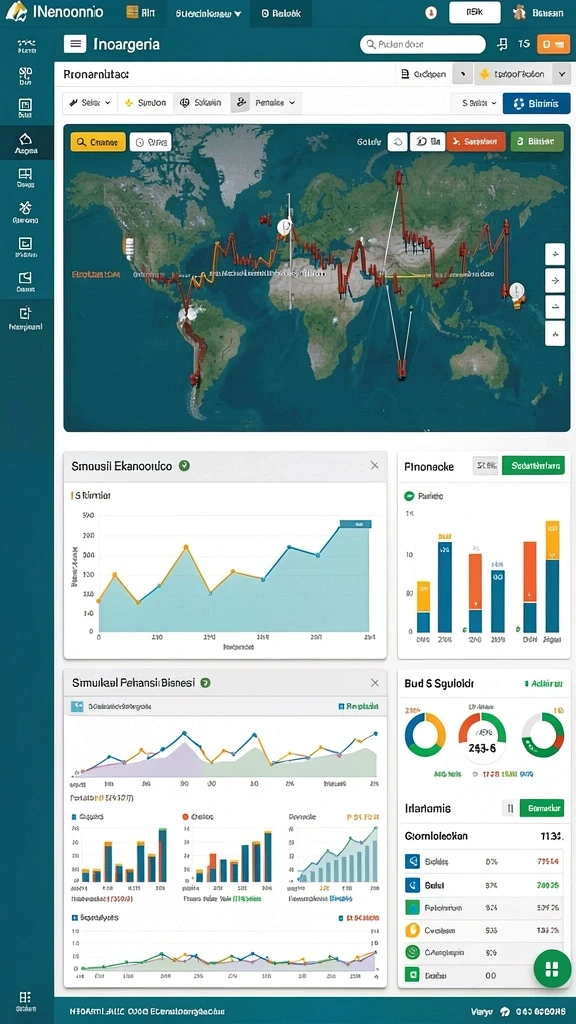Open the hamburger menu beside Inoargeria
576x1024 pixels.
tap(75, 44)
